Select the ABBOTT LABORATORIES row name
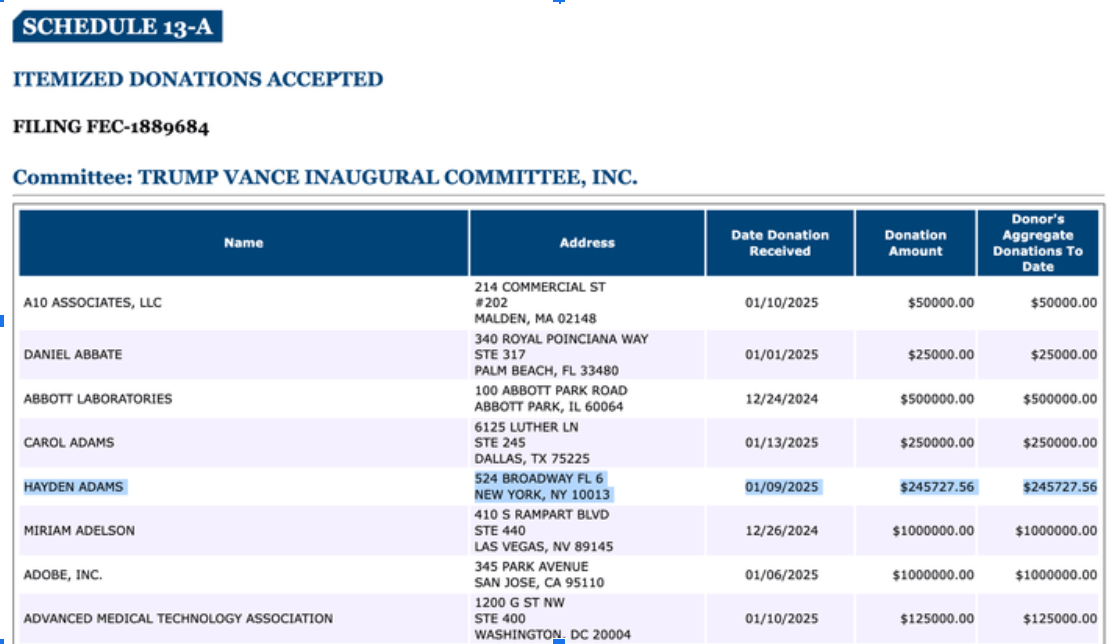Screen dimensions: 1112x644 click(x=98, y=399)
